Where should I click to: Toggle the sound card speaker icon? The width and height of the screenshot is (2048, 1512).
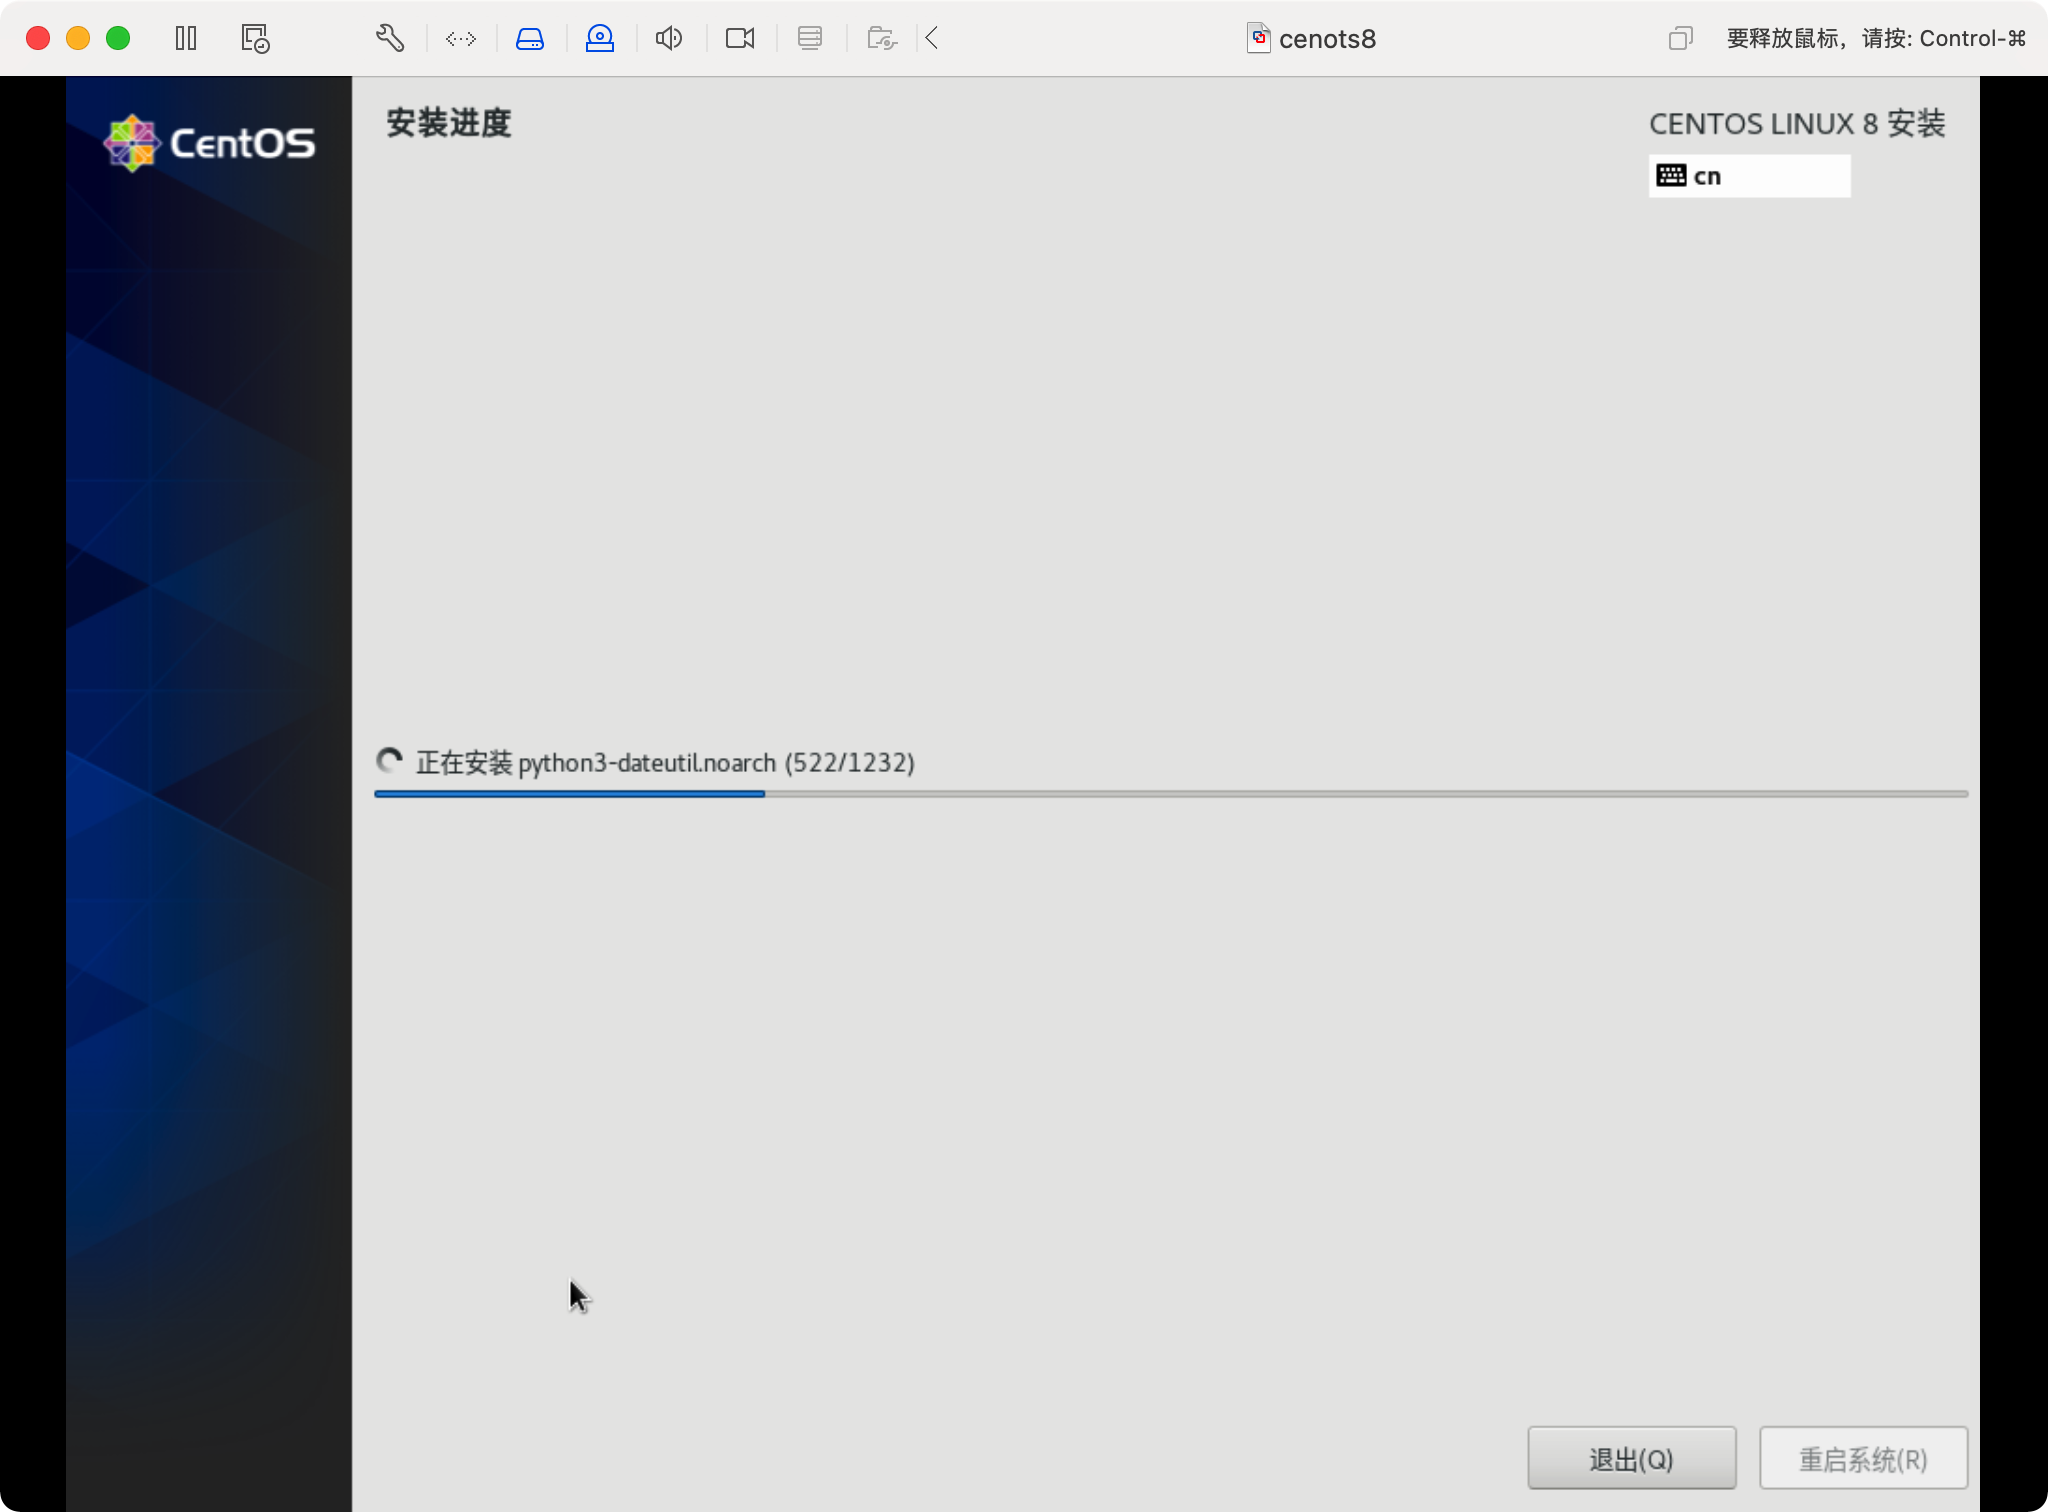669,39
